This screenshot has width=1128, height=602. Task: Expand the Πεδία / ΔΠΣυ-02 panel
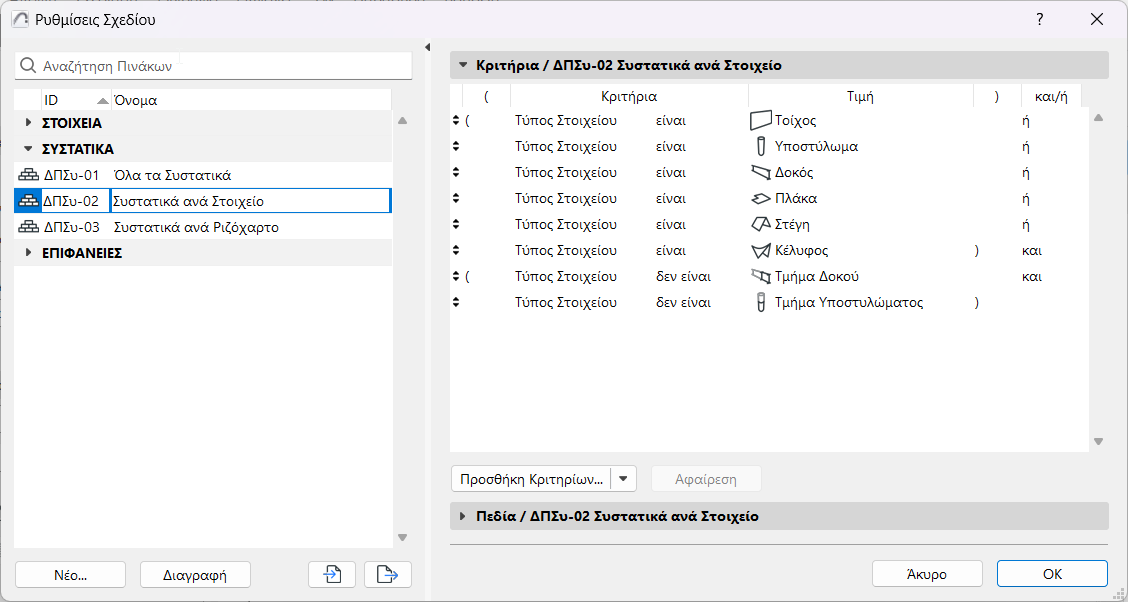tap(462, 517)
